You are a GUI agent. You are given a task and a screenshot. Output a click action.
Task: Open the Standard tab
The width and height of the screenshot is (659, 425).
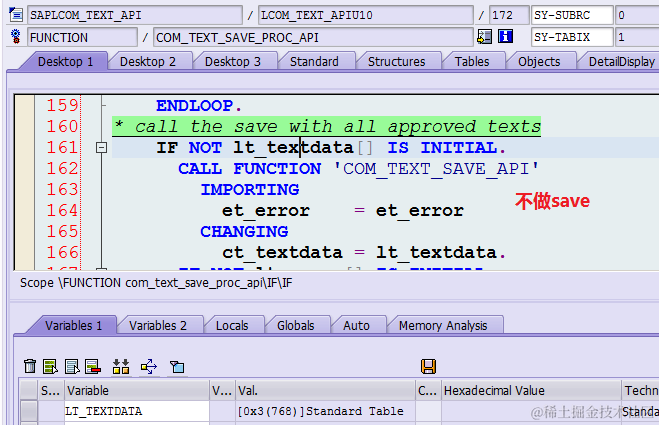[x=314, y=61]
